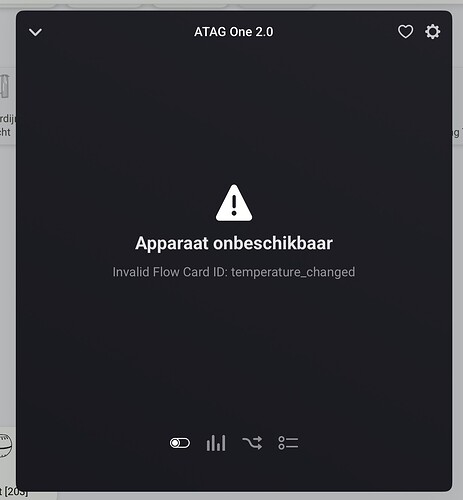Click empty dark area below error message
Viewport: 463px width, 500px height.
[234, 350]
